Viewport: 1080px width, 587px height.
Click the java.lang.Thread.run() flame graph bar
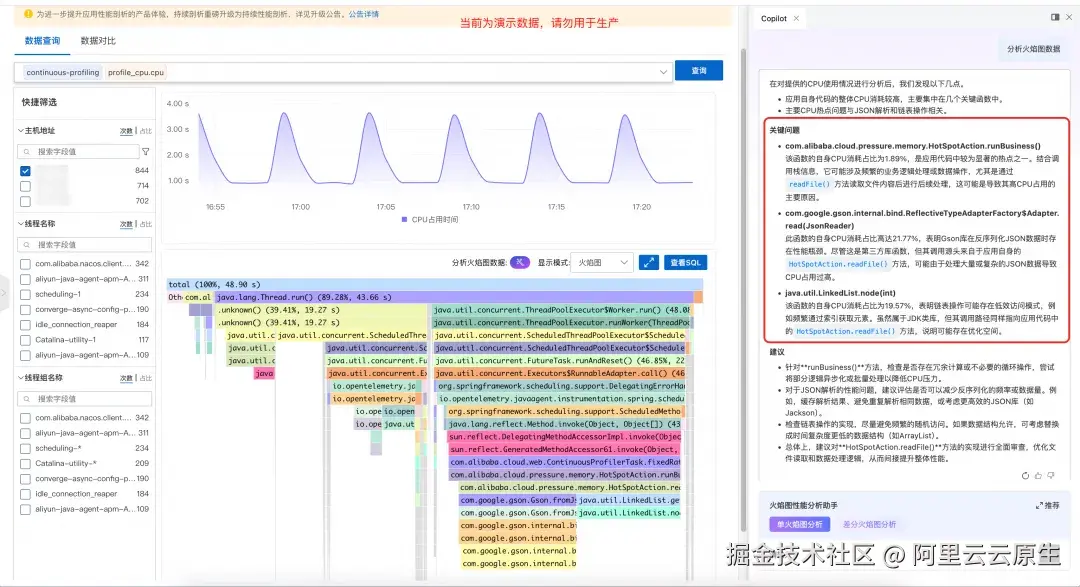(x=454, y=297)
